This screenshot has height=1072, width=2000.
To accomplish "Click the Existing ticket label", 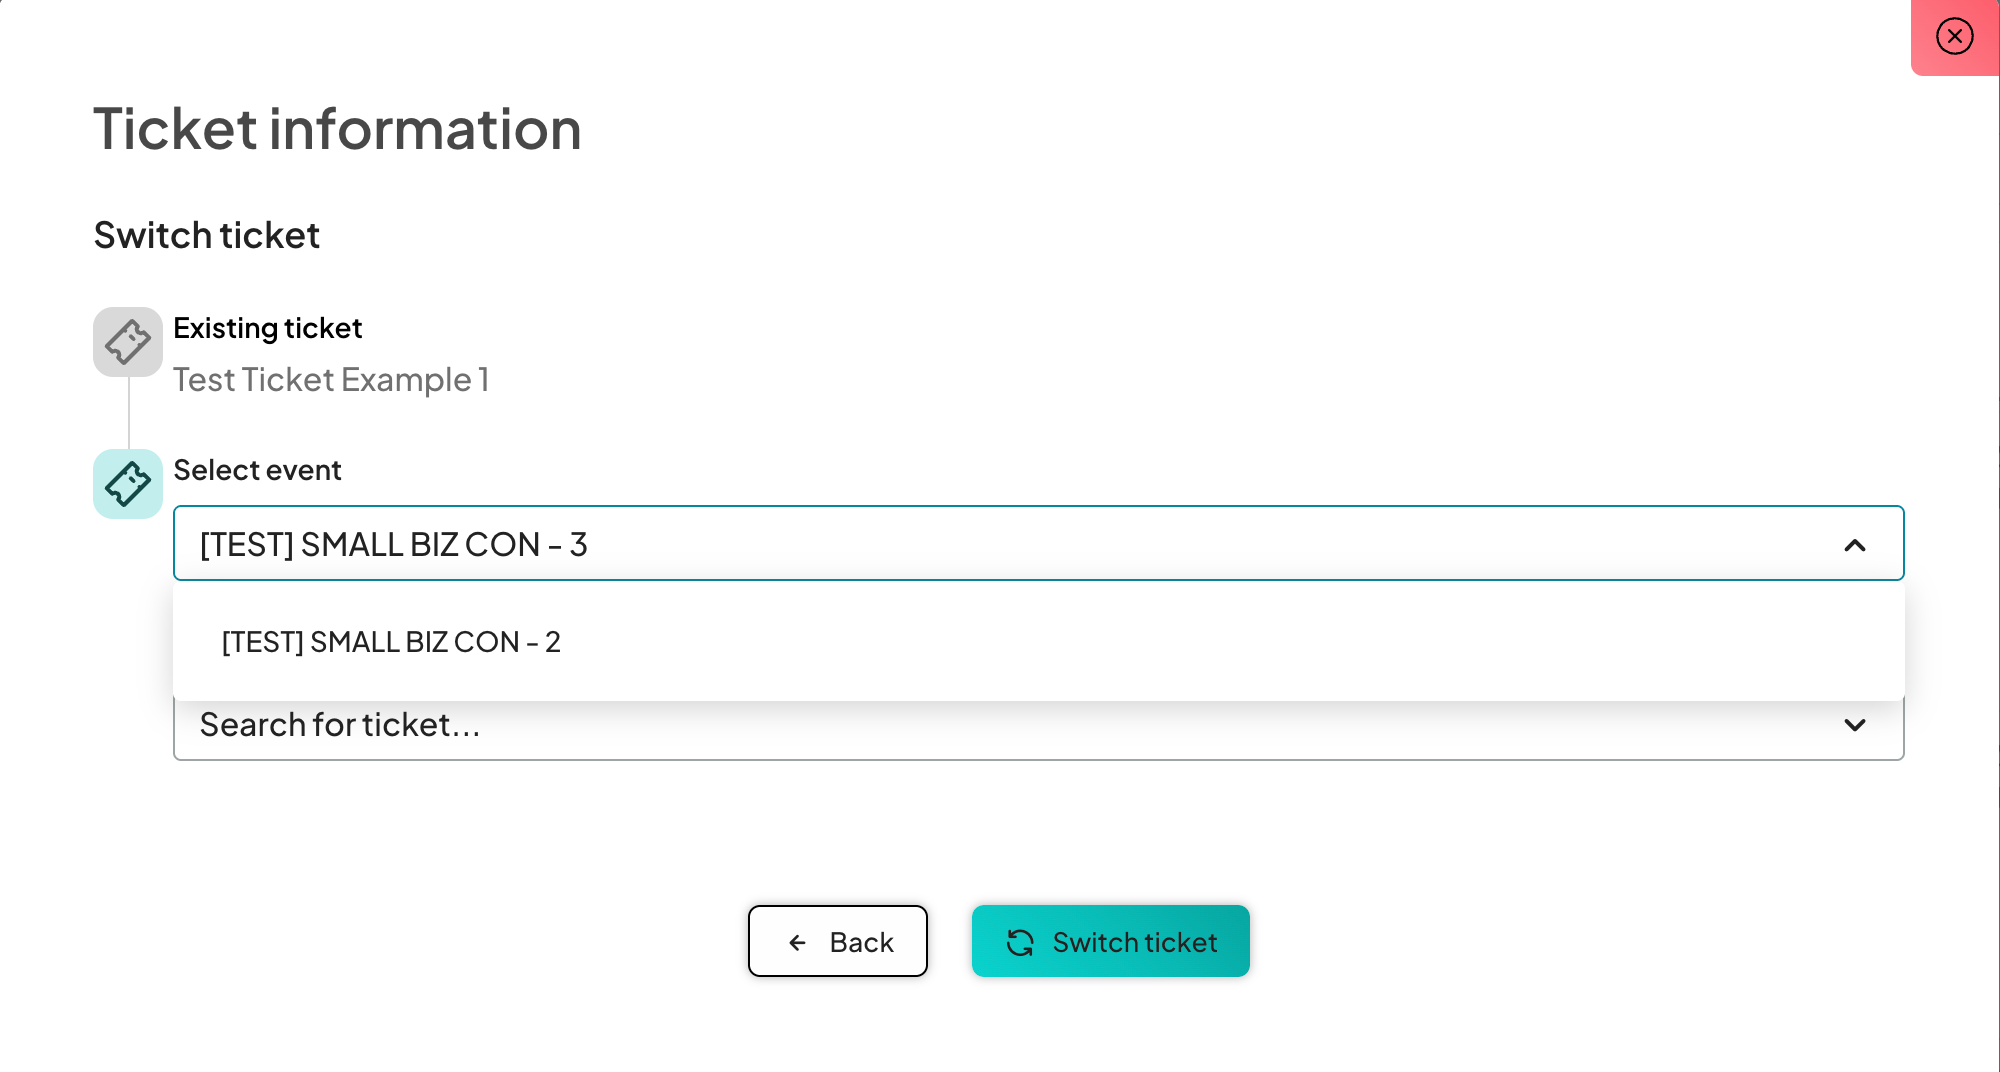I will point(267,328).
